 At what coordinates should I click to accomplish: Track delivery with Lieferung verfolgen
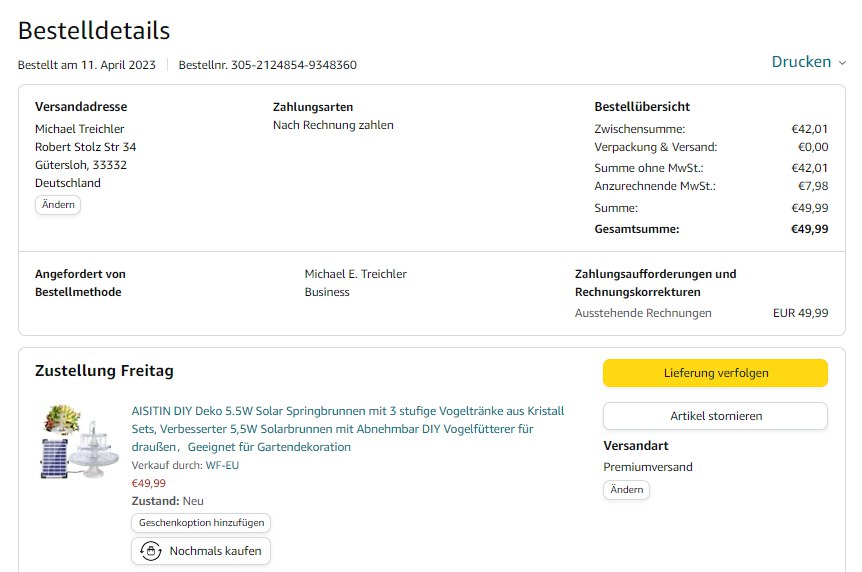point(715,373)
